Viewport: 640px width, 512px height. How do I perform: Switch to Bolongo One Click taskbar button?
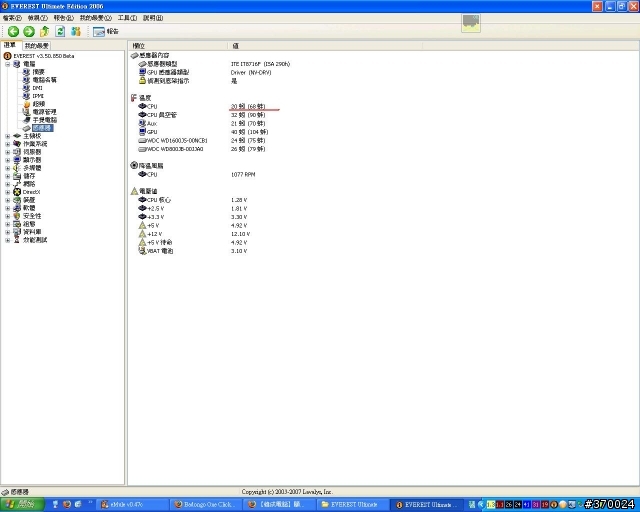(x=205, y=505)
